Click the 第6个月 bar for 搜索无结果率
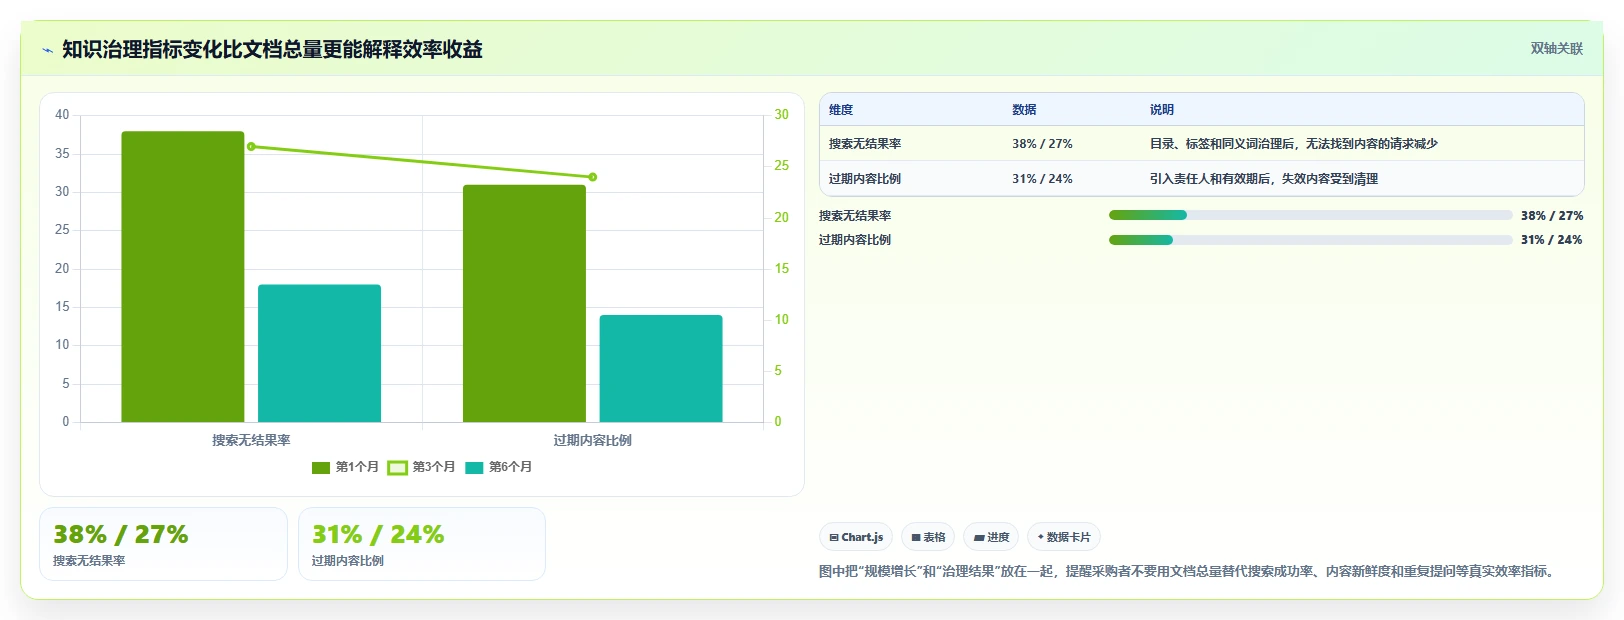Image resolution: width=1624 pixels, height=620 pixels. 319,353
